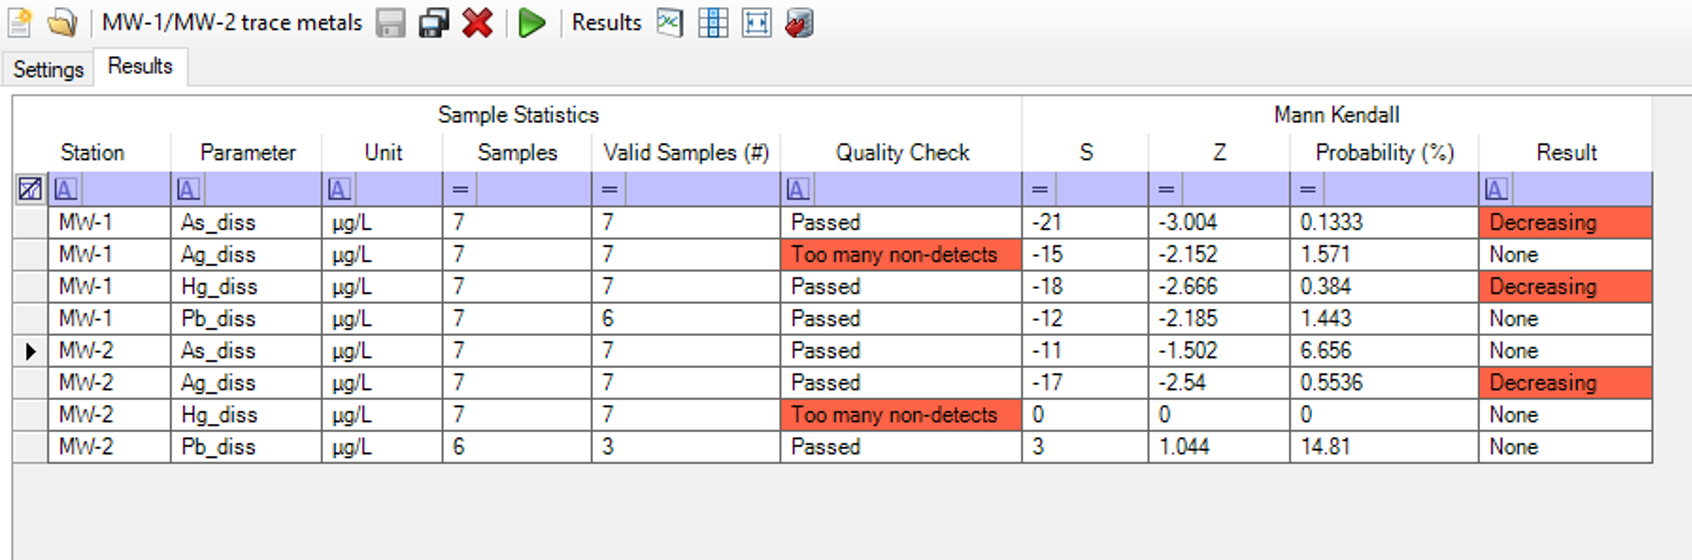1692x560 pixels.
Task: Export results to Excel icon
Action: click(670, 22)
